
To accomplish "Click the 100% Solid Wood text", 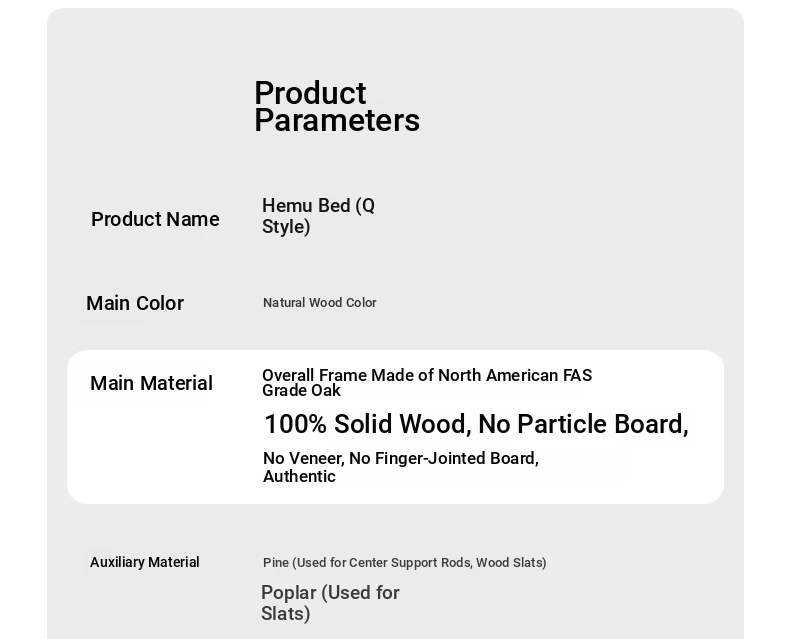I will click(367, 424).
